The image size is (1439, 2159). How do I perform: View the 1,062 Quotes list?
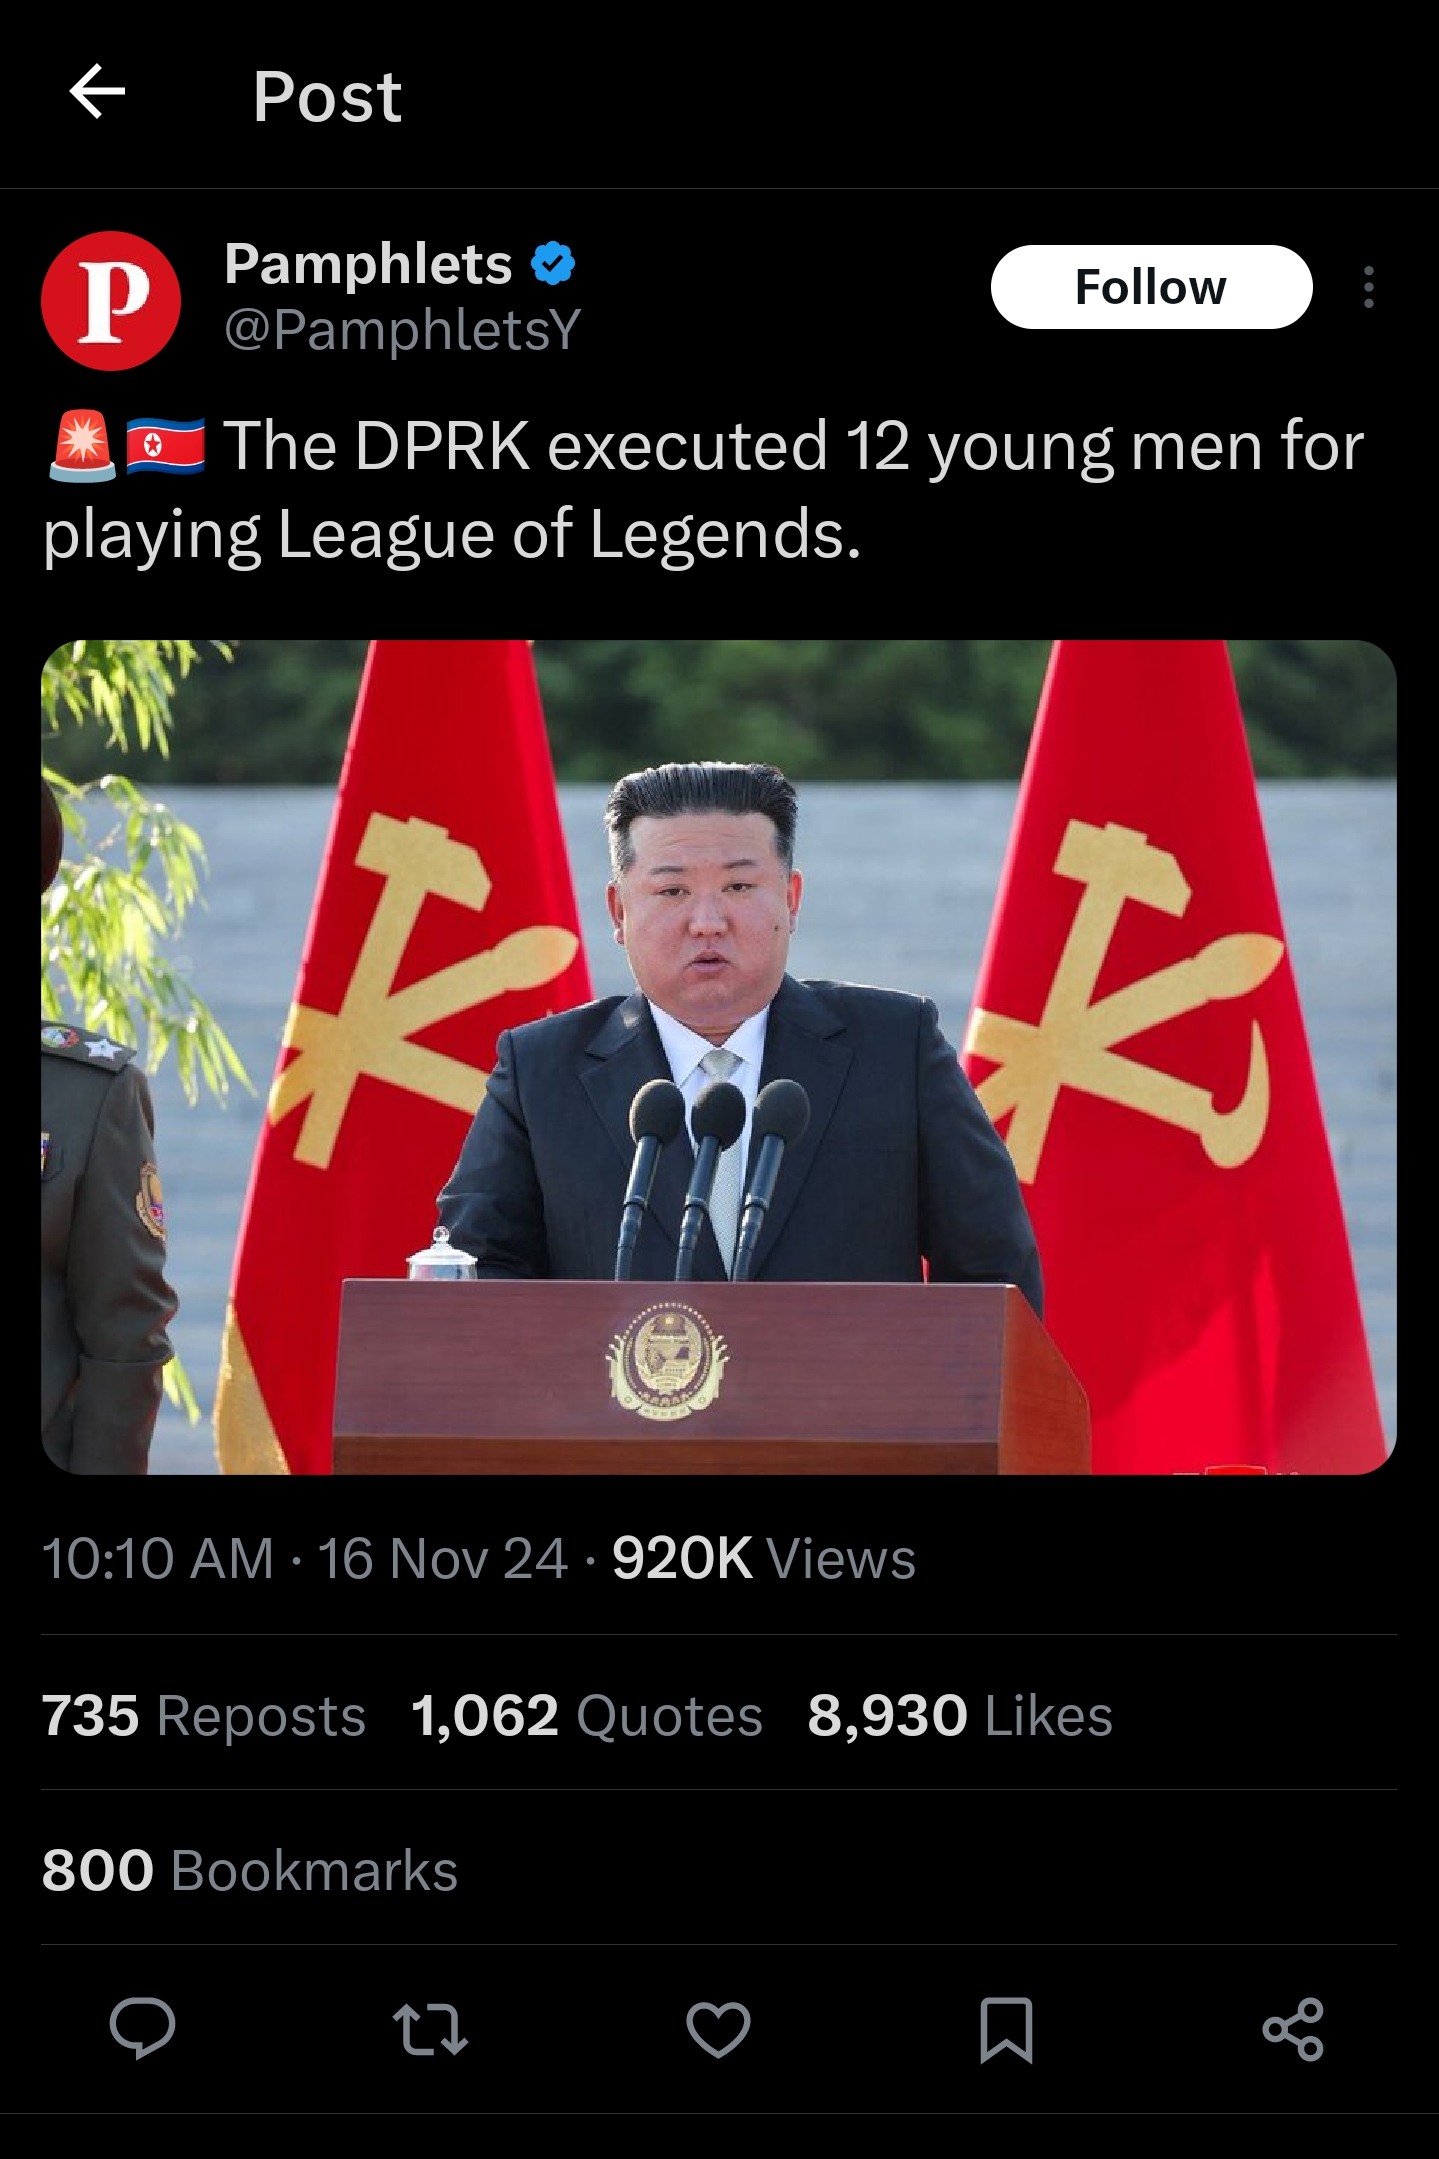point(587,1715)
